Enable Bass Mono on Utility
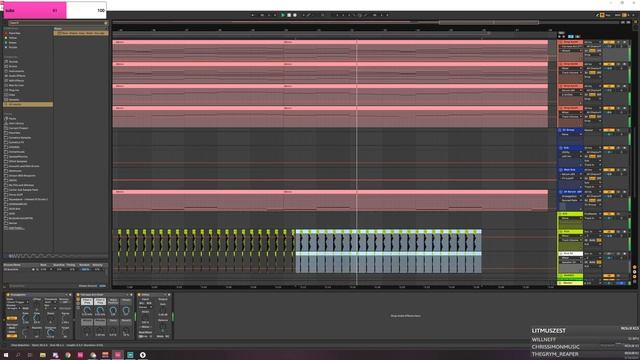The width and height of the screenshot is (640, 360). 145,333
